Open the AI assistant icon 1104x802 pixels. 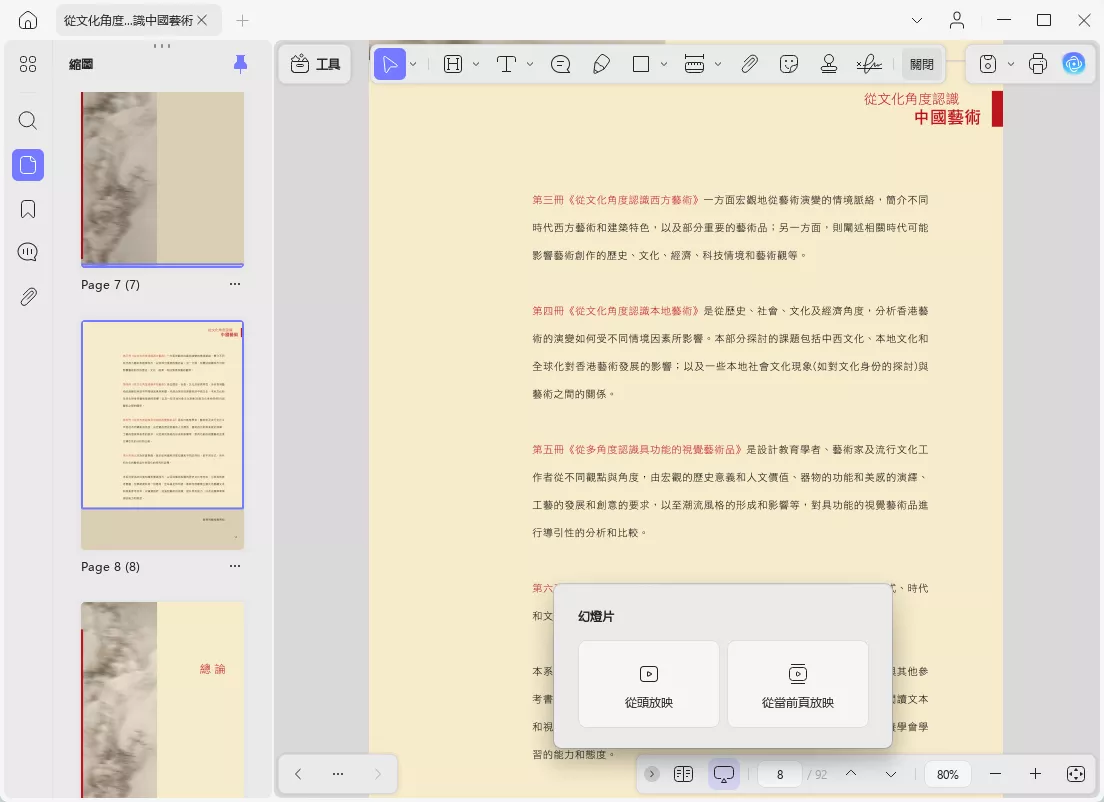click(1074, 65)
